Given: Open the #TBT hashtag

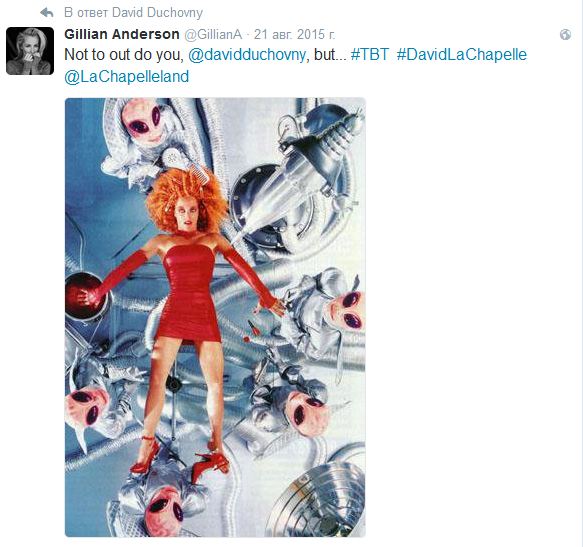Looking at the screenshot, I should point(370,55).
